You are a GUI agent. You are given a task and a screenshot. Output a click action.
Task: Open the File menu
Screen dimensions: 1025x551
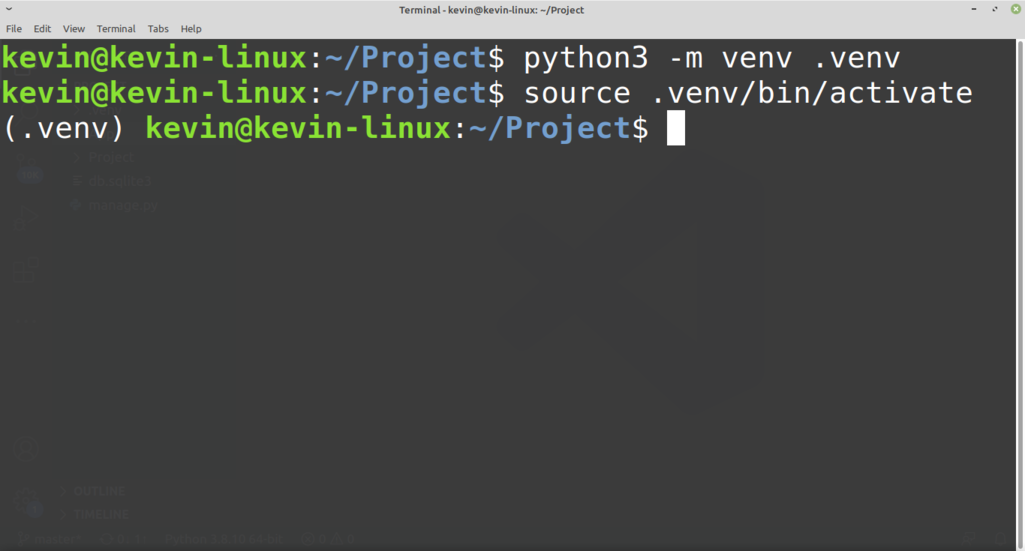tap(14, 29)
